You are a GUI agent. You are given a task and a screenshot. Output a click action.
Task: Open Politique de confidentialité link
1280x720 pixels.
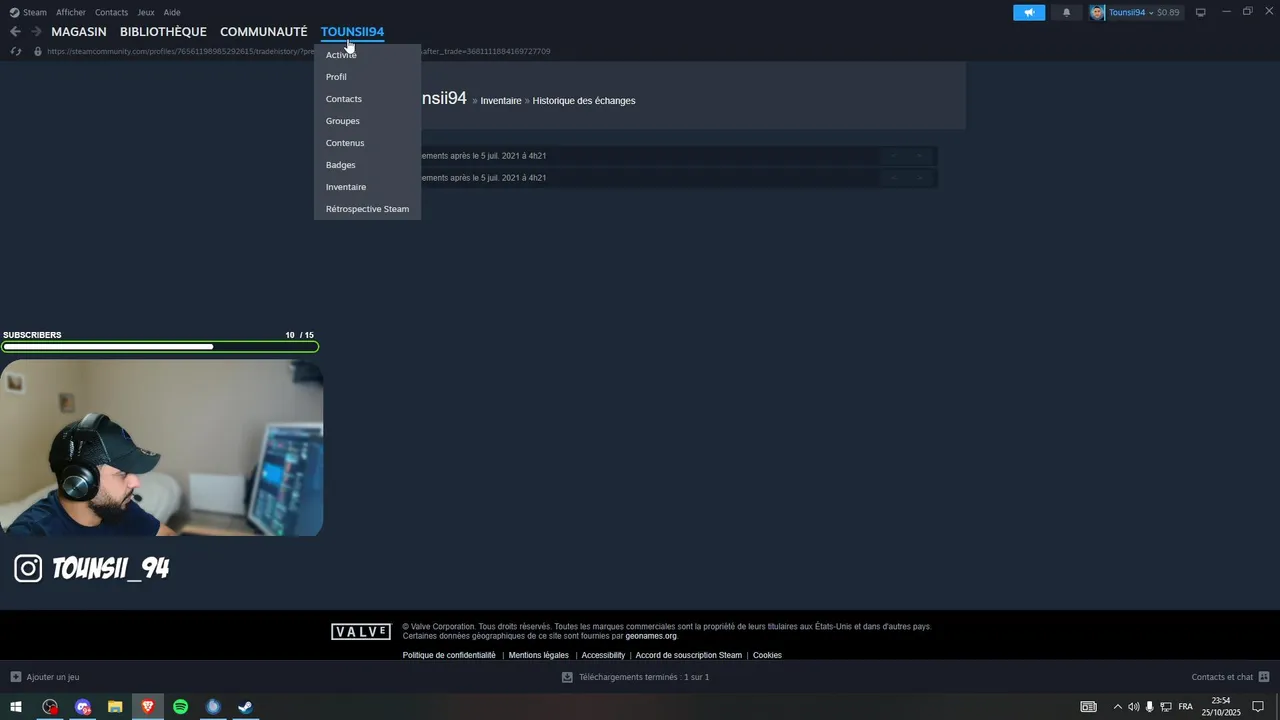[x=449, y=655]
